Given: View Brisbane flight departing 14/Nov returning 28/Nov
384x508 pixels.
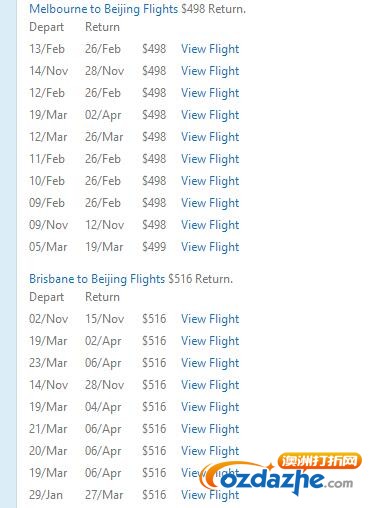Looking at the screenshot, I should 210,385.
